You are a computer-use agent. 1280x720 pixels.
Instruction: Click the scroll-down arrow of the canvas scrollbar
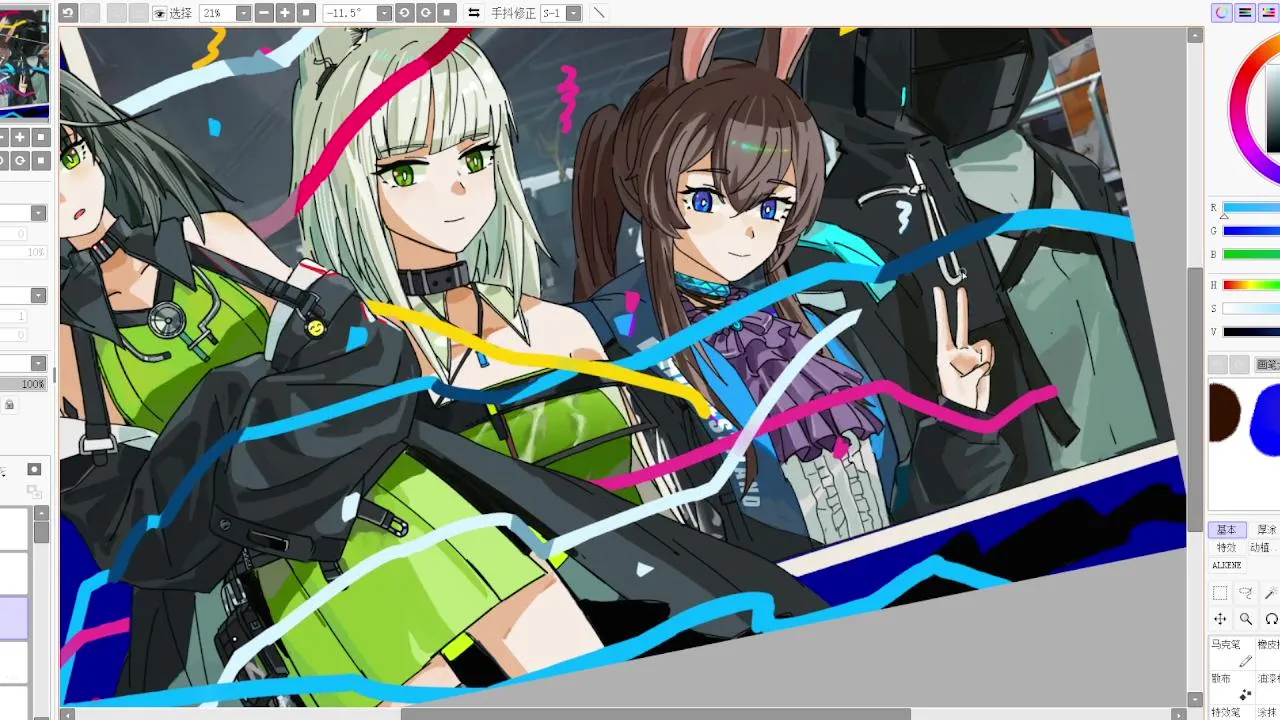click(x=1195, y=699)
